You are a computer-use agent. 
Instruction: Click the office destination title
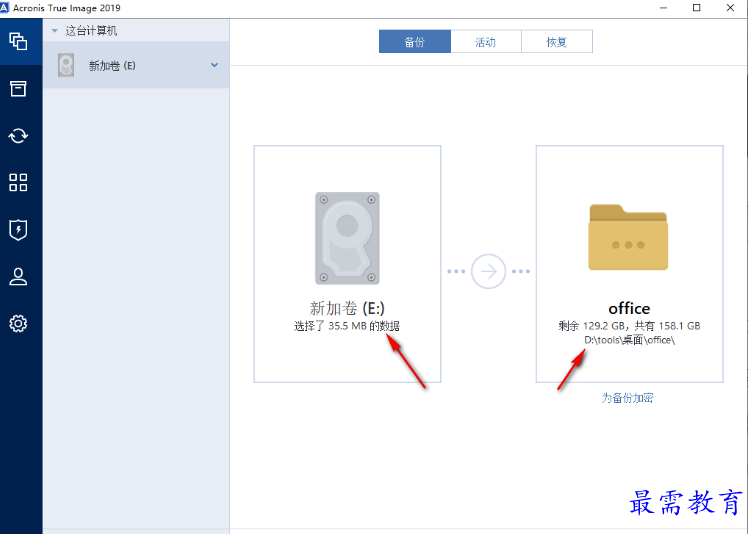tap(629, 308)
